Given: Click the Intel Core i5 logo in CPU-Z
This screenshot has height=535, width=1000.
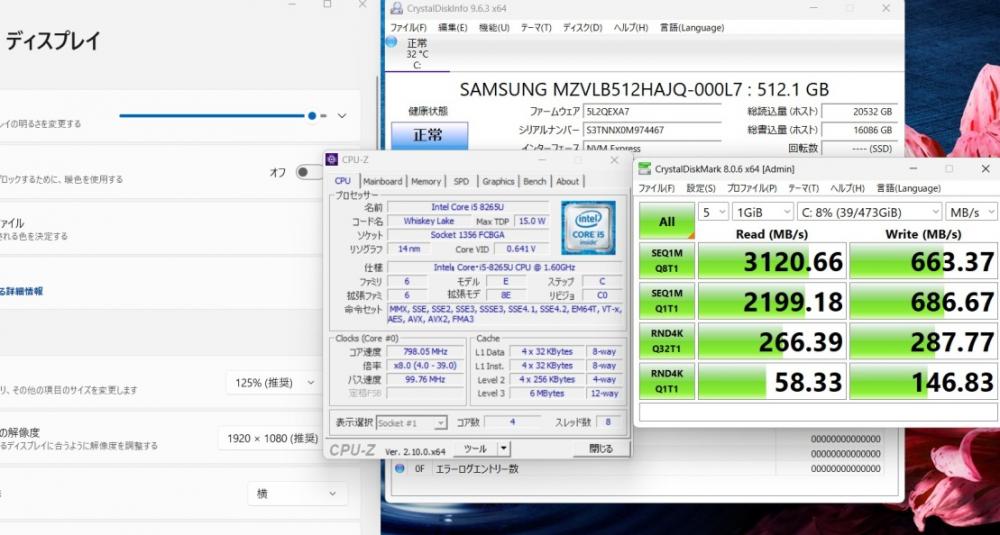Looking at the screenshot, I should coord(588,228).
